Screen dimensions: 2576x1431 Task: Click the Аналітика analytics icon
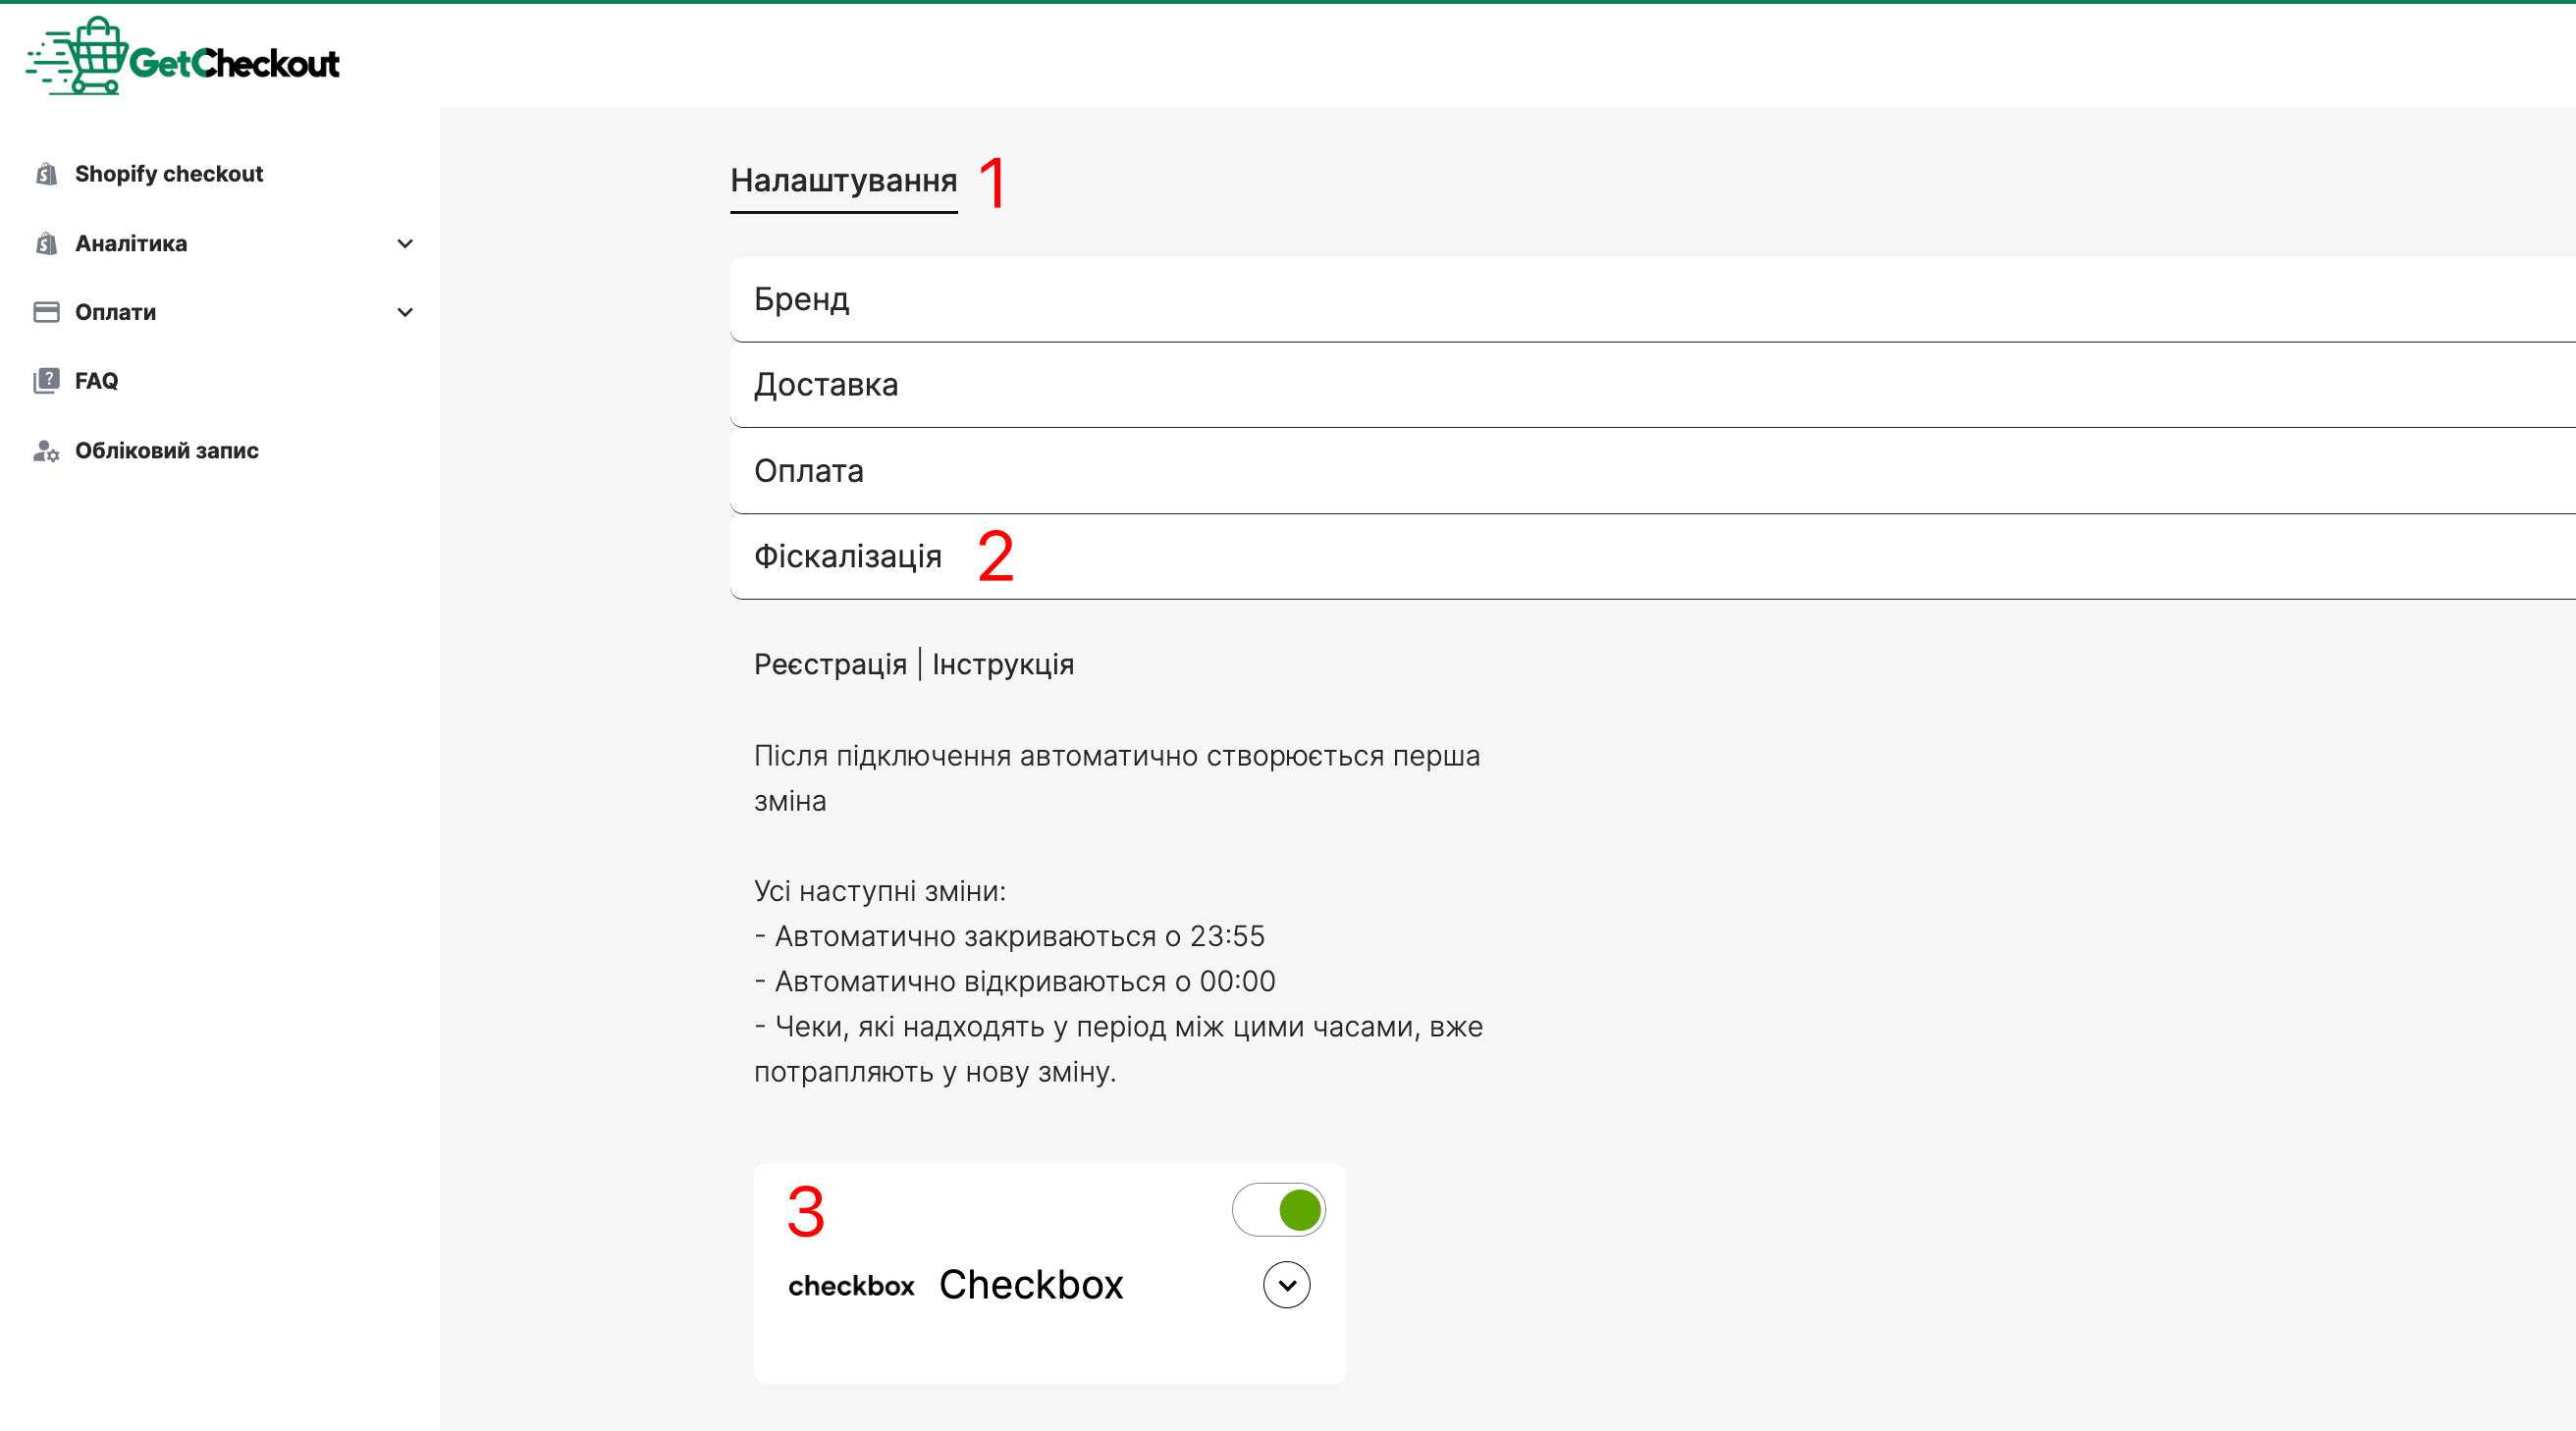[46, 243]
